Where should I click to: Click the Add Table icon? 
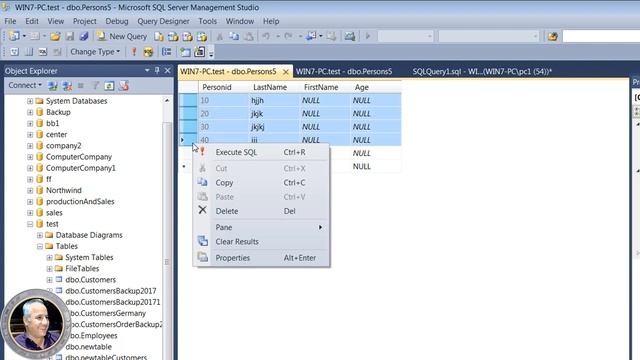coord(185,52)
